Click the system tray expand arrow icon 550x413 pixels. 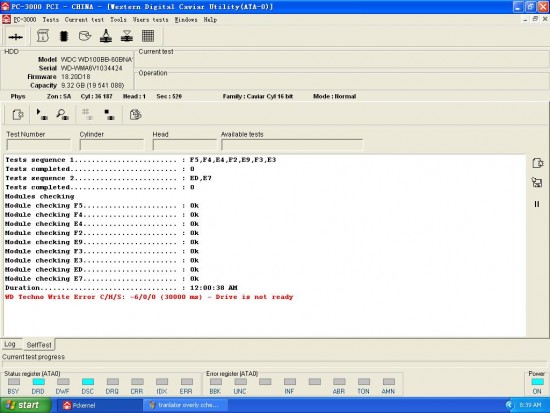pos(509,405)
